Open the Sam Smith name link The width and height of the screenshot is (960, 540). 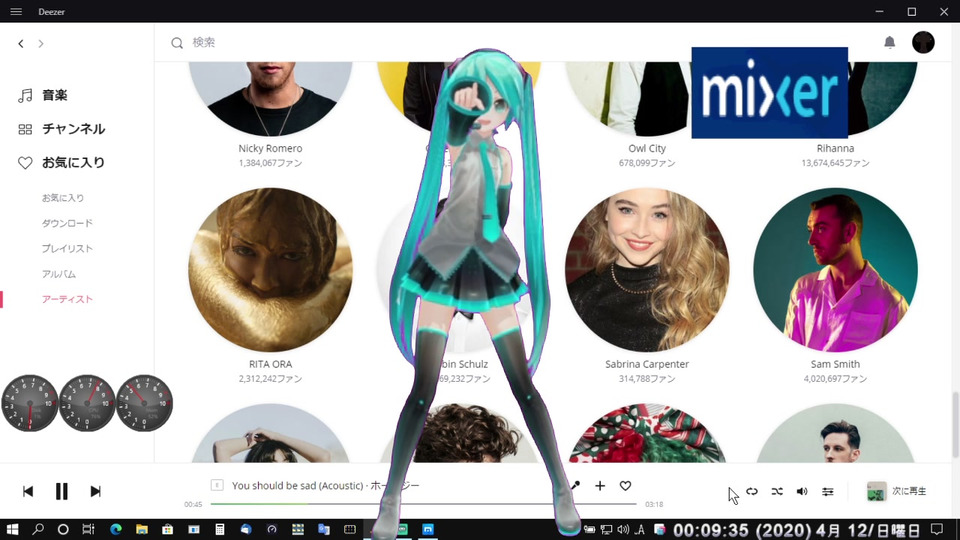coord(835,364)
